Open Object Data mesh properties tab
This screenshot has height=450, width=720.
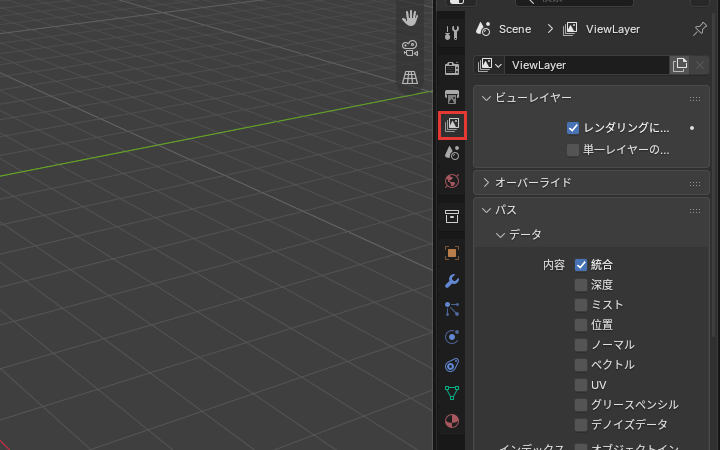click(x=452, y=393)
